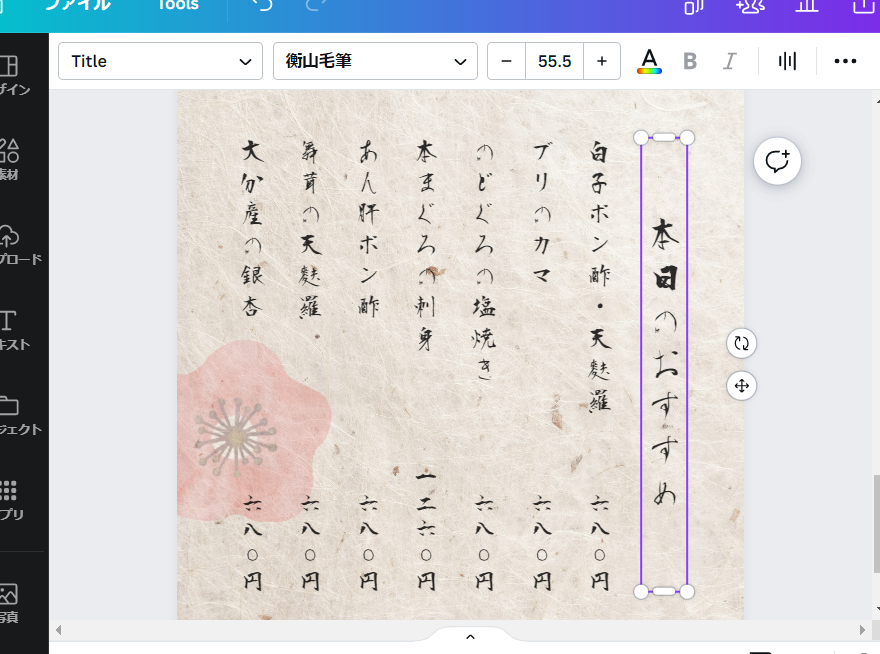Select the 本日のおすすめ title text
The width and height of the screenshot is (880, 654).
coord(664,363)
